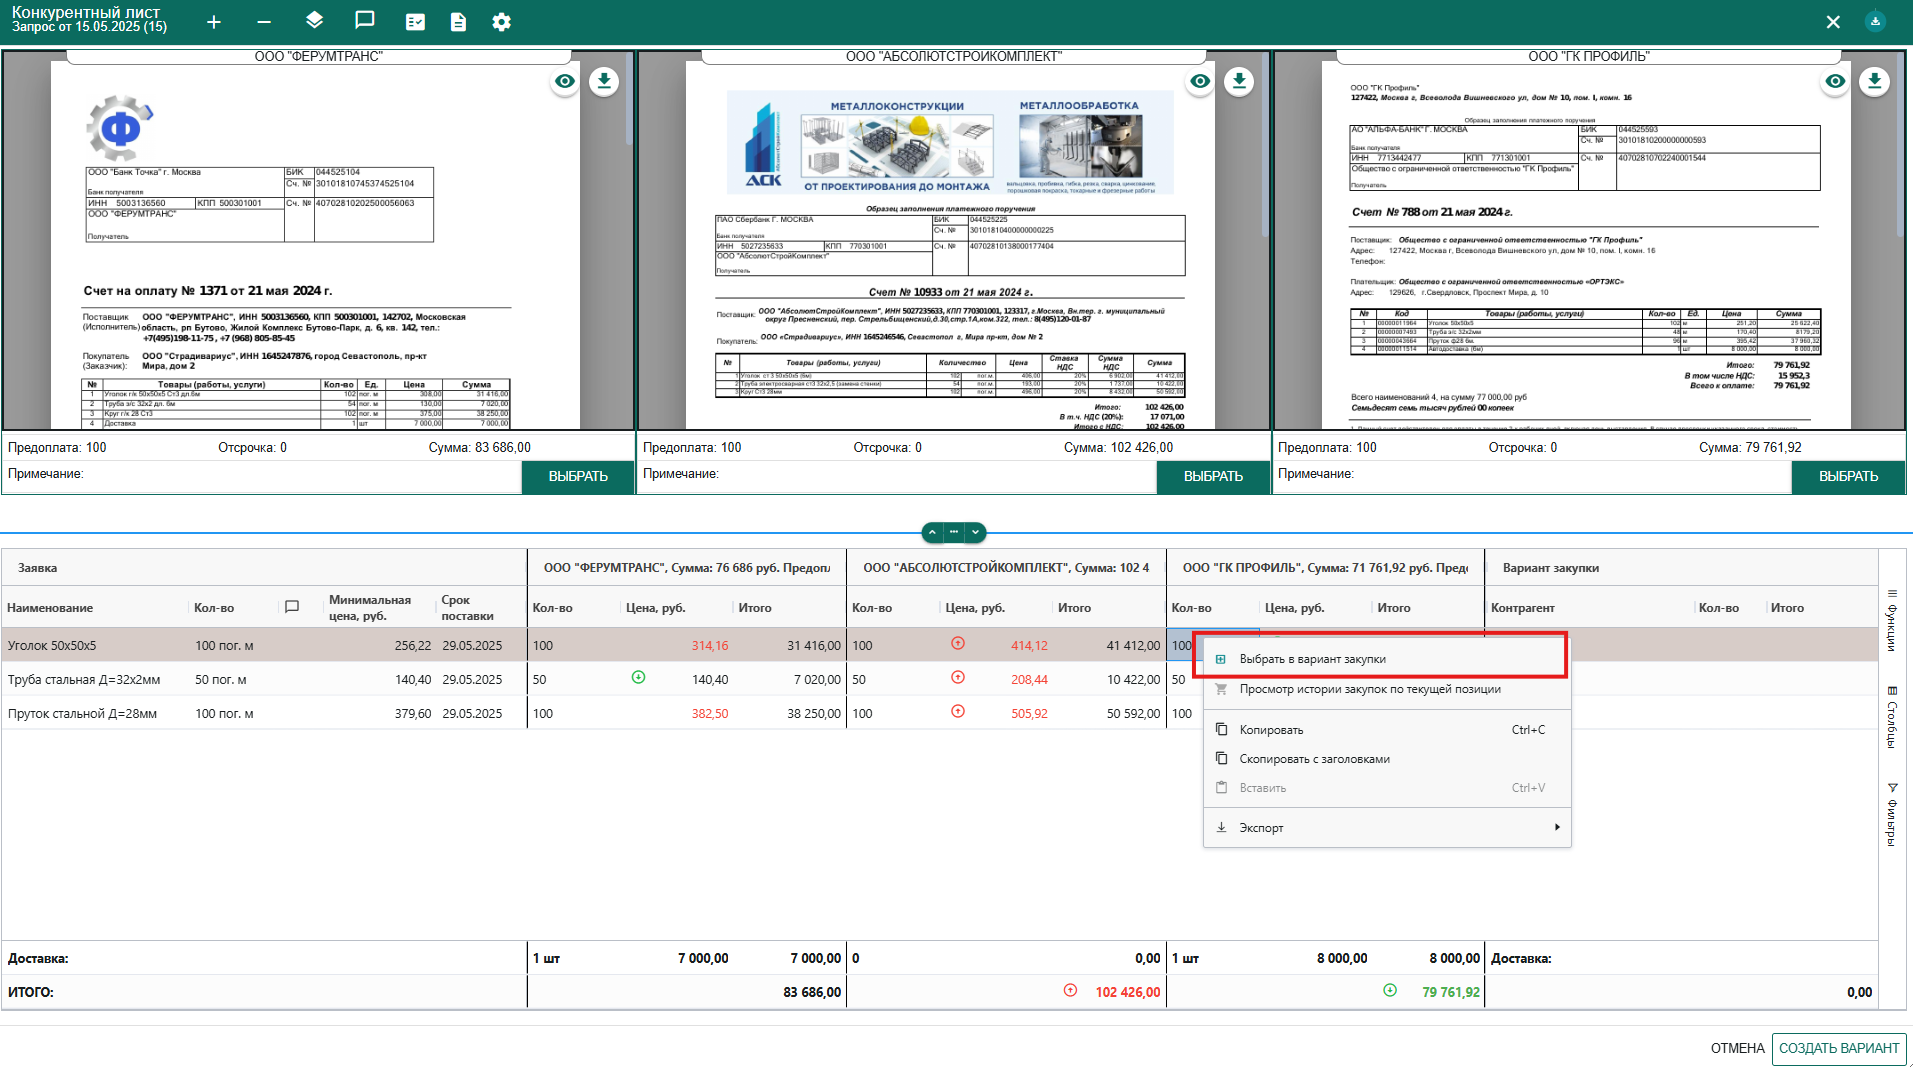This screenshot has height=1067, width=1913.
Task: Toggle eye preview for ООО ГК ПРОФИЛЬ document
Action: (1835, 81)
